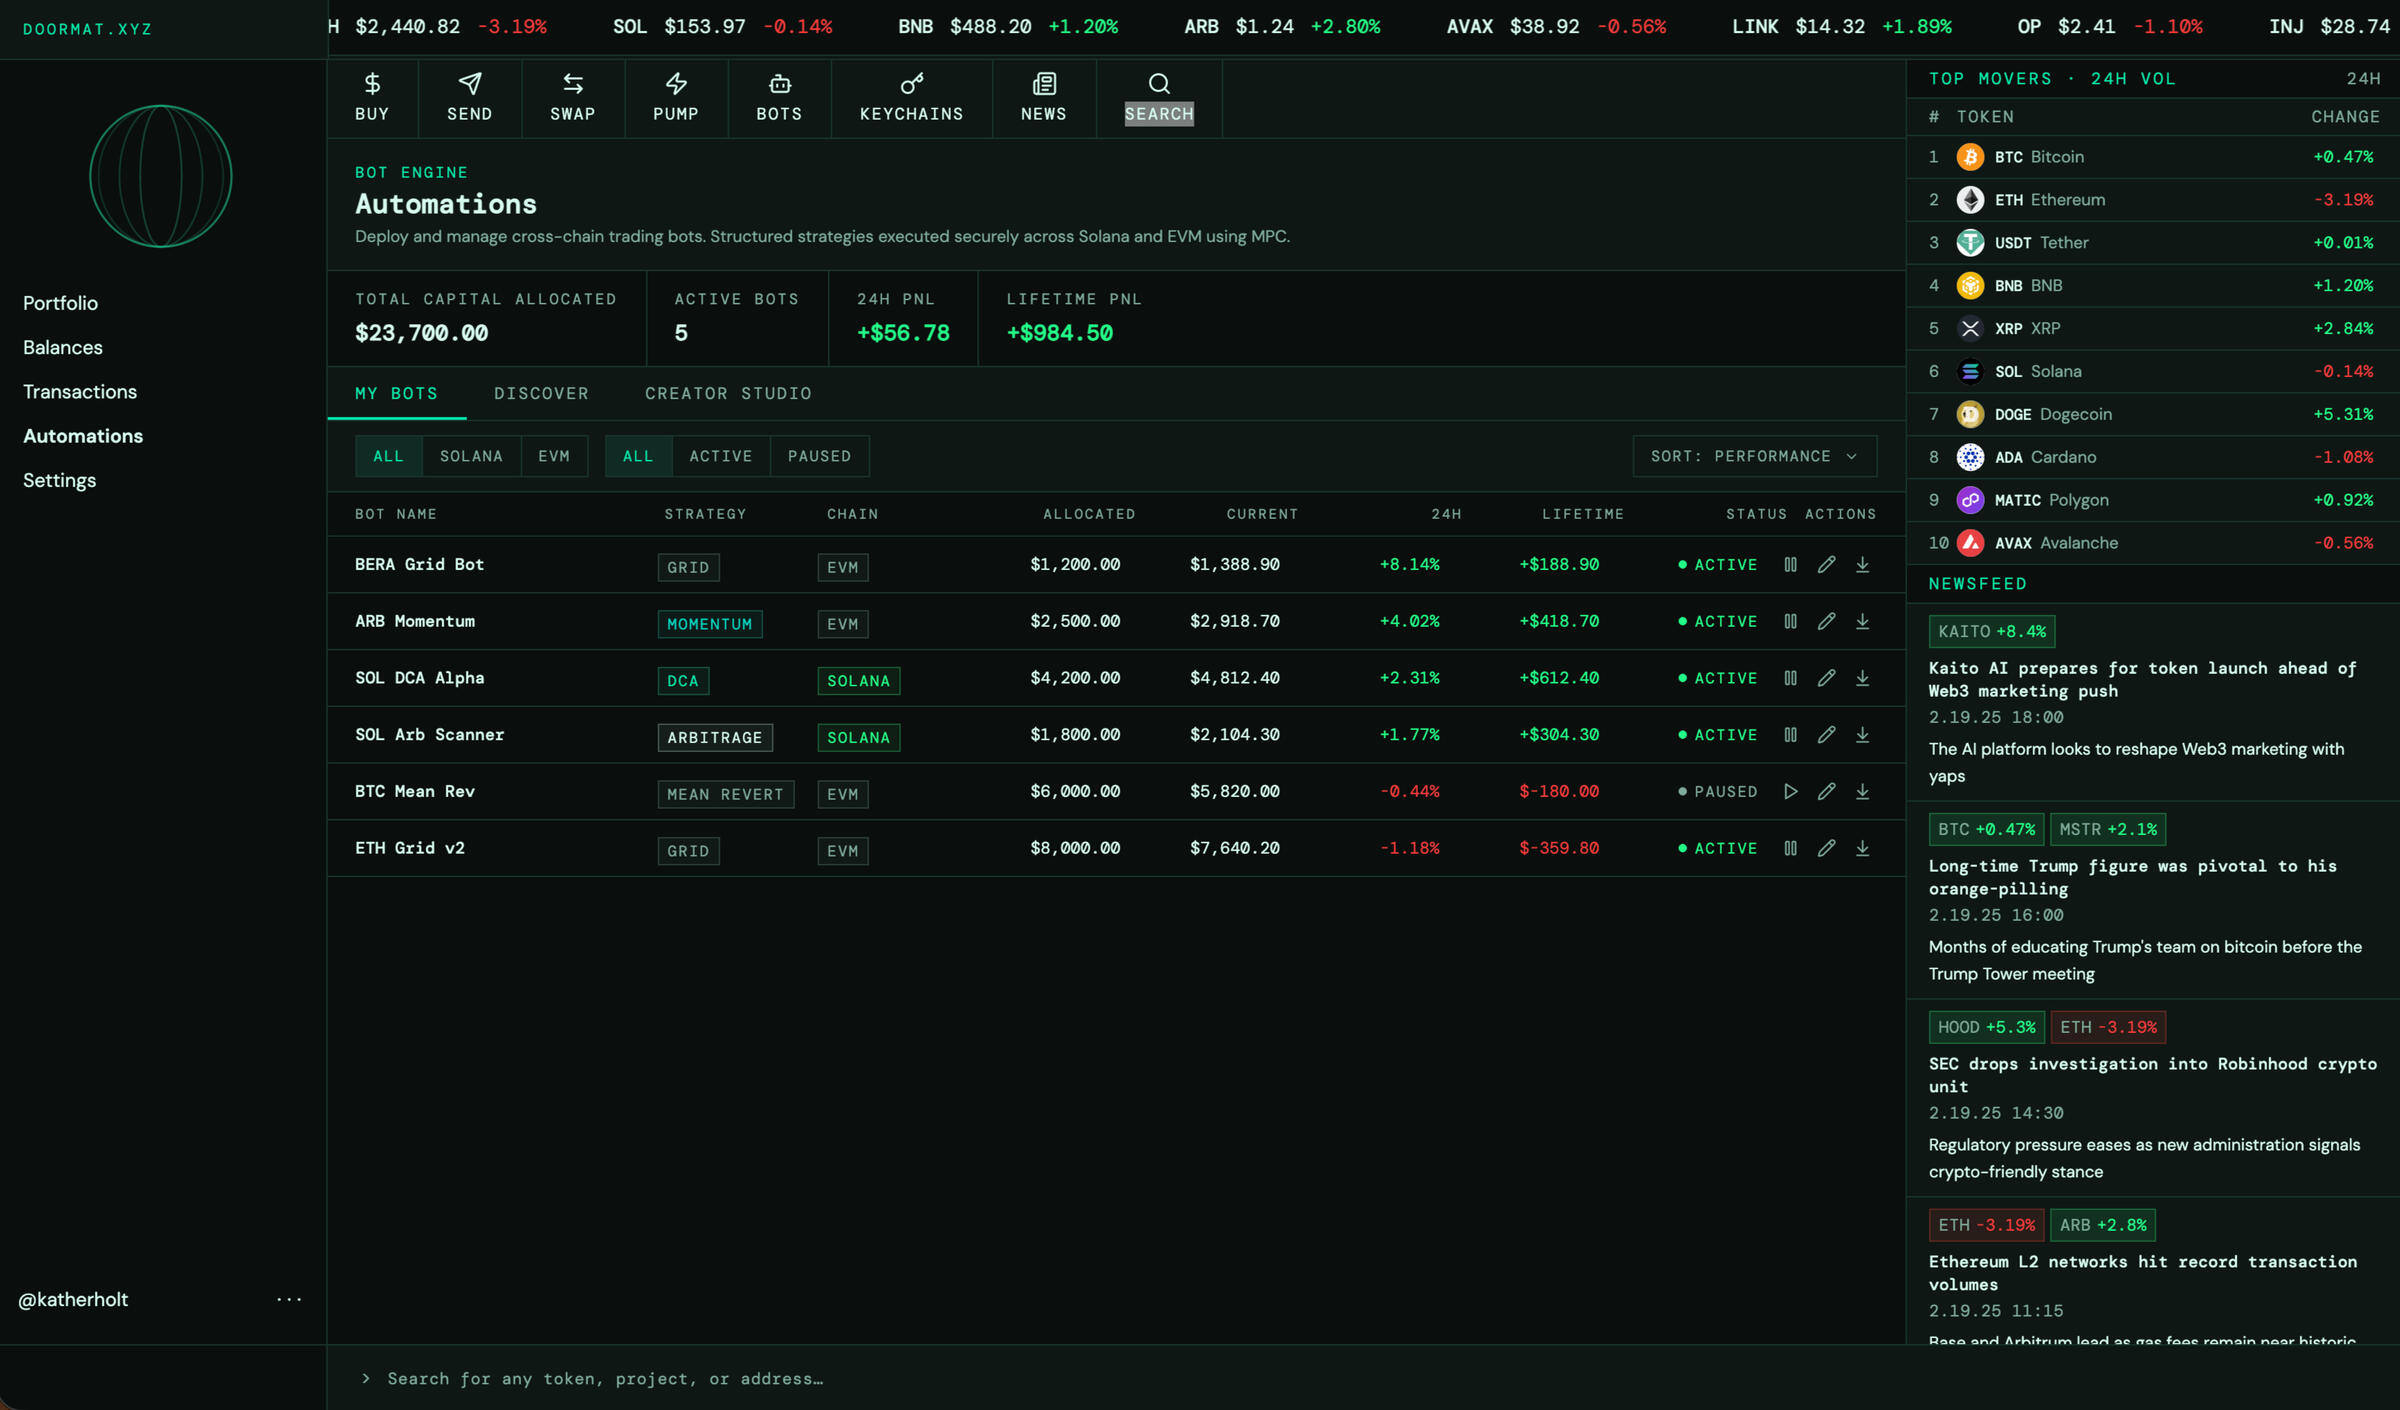Expand the Sort: Performance dropdown
Screen dimensions: 2400x1410
(1754, 456)
